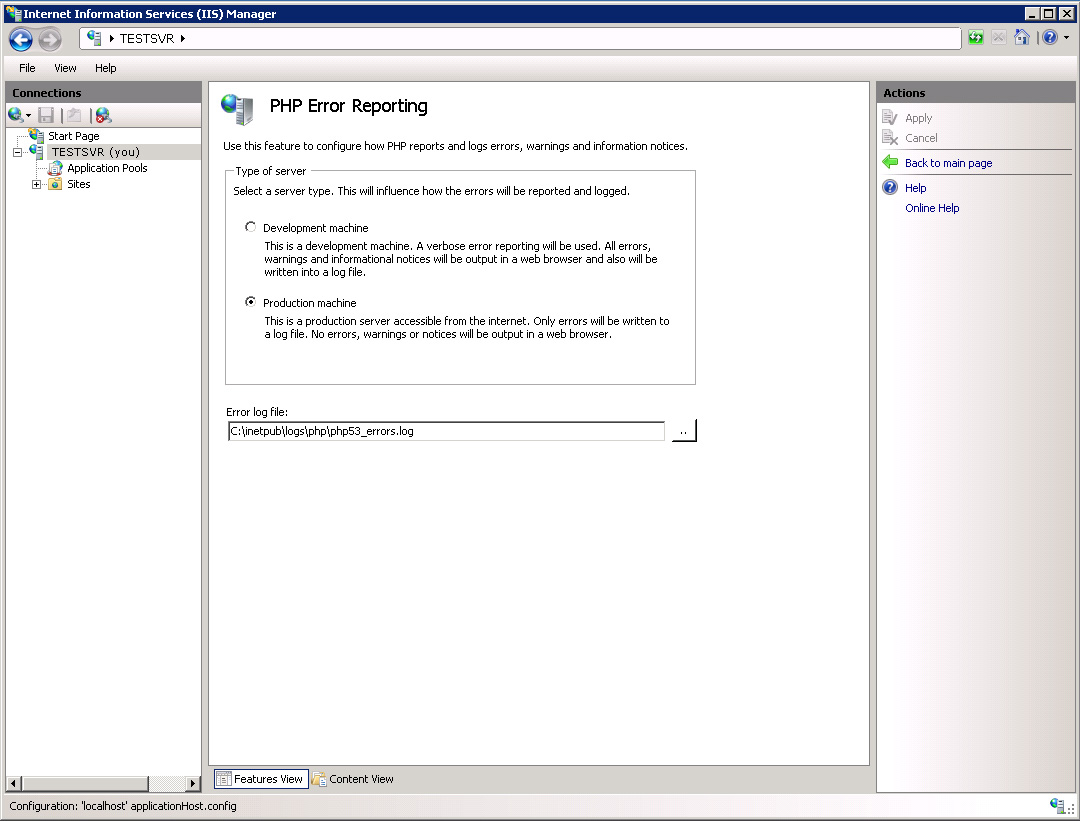Select TESTSVR (you) server node
This screenshot has height=821, width=1080.
pyautogui.click(x=96, y=152)
